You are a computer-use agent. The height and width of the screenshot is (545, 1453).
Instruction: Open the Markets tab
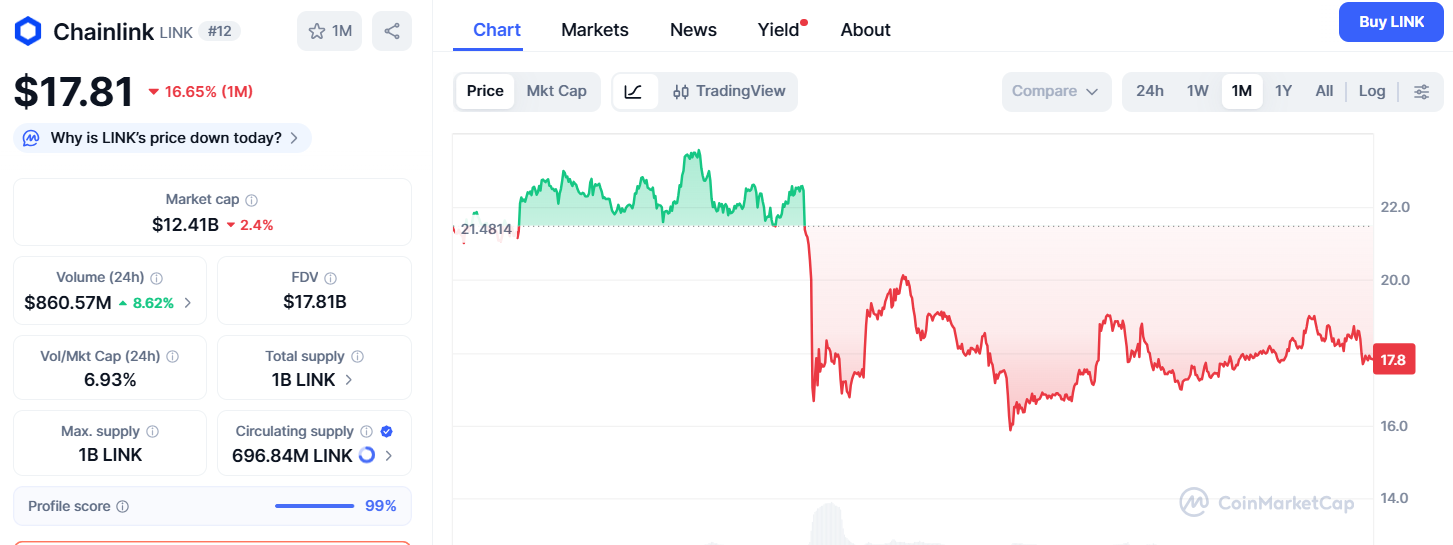595,30
